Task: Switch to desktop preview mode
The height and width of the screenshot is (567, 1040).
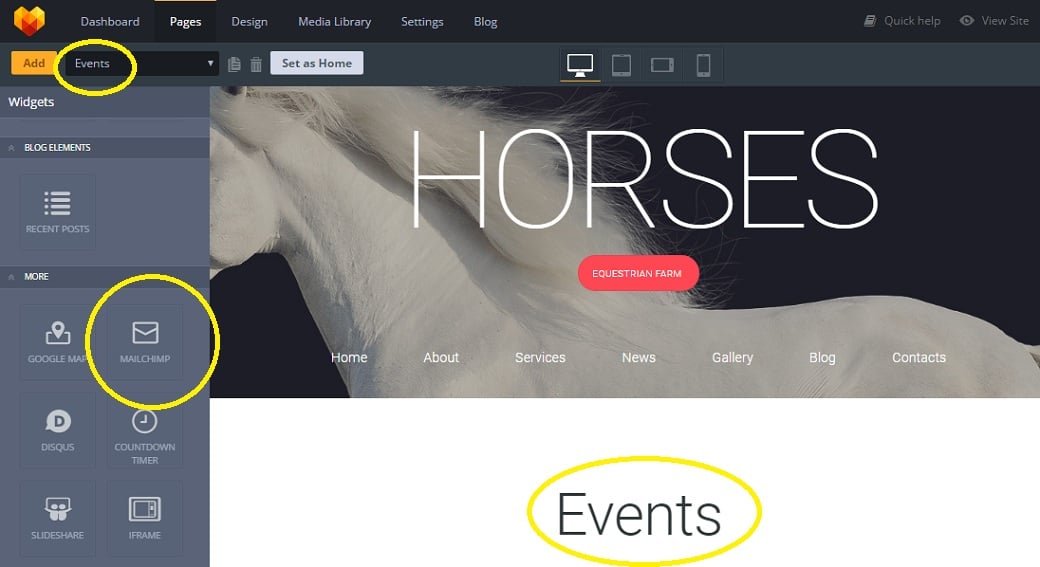Action: tap(579, 65)
